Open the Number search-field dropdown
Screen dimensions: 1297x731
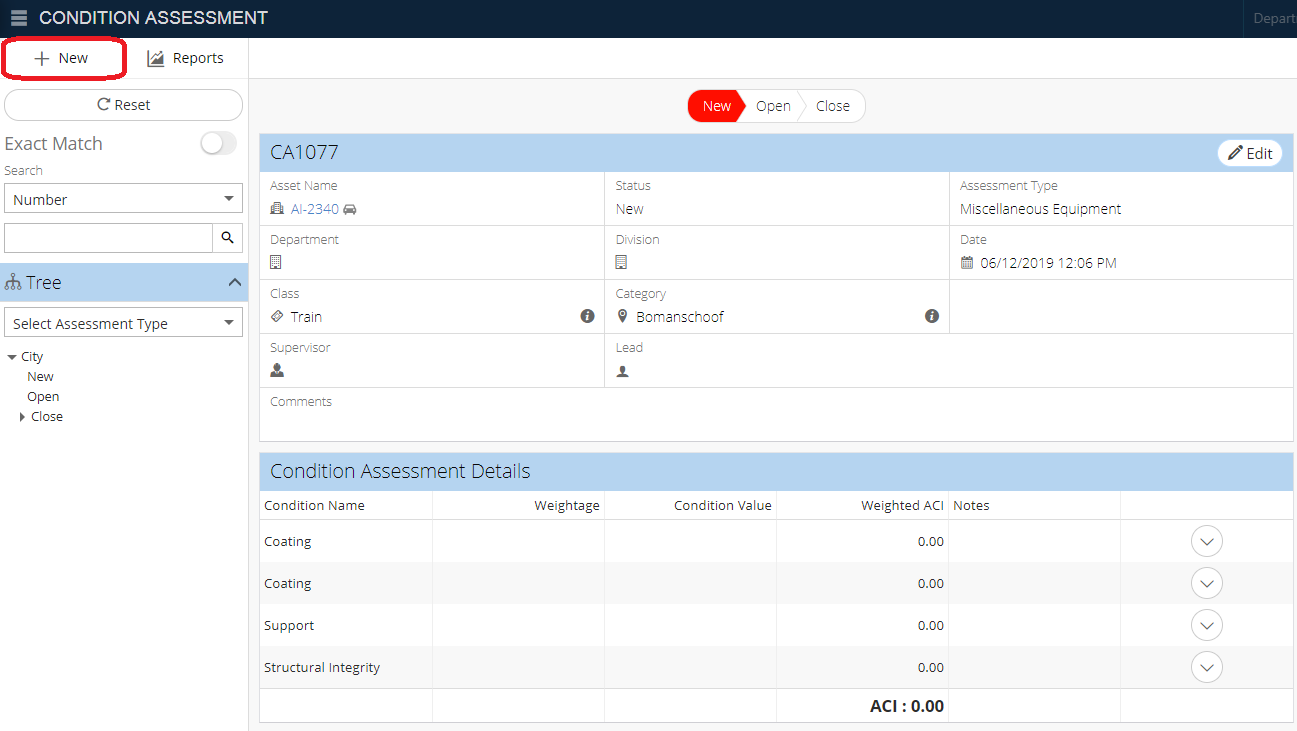pos(124,199)
